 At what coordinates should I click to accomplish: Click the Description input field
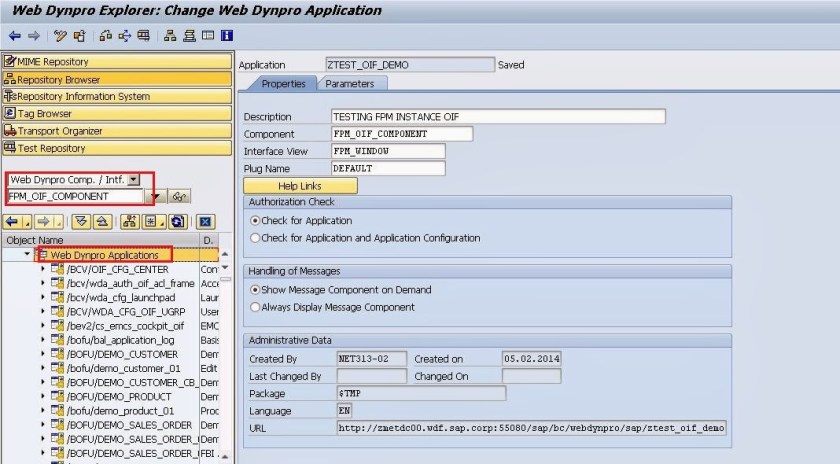tap(497, 117)
